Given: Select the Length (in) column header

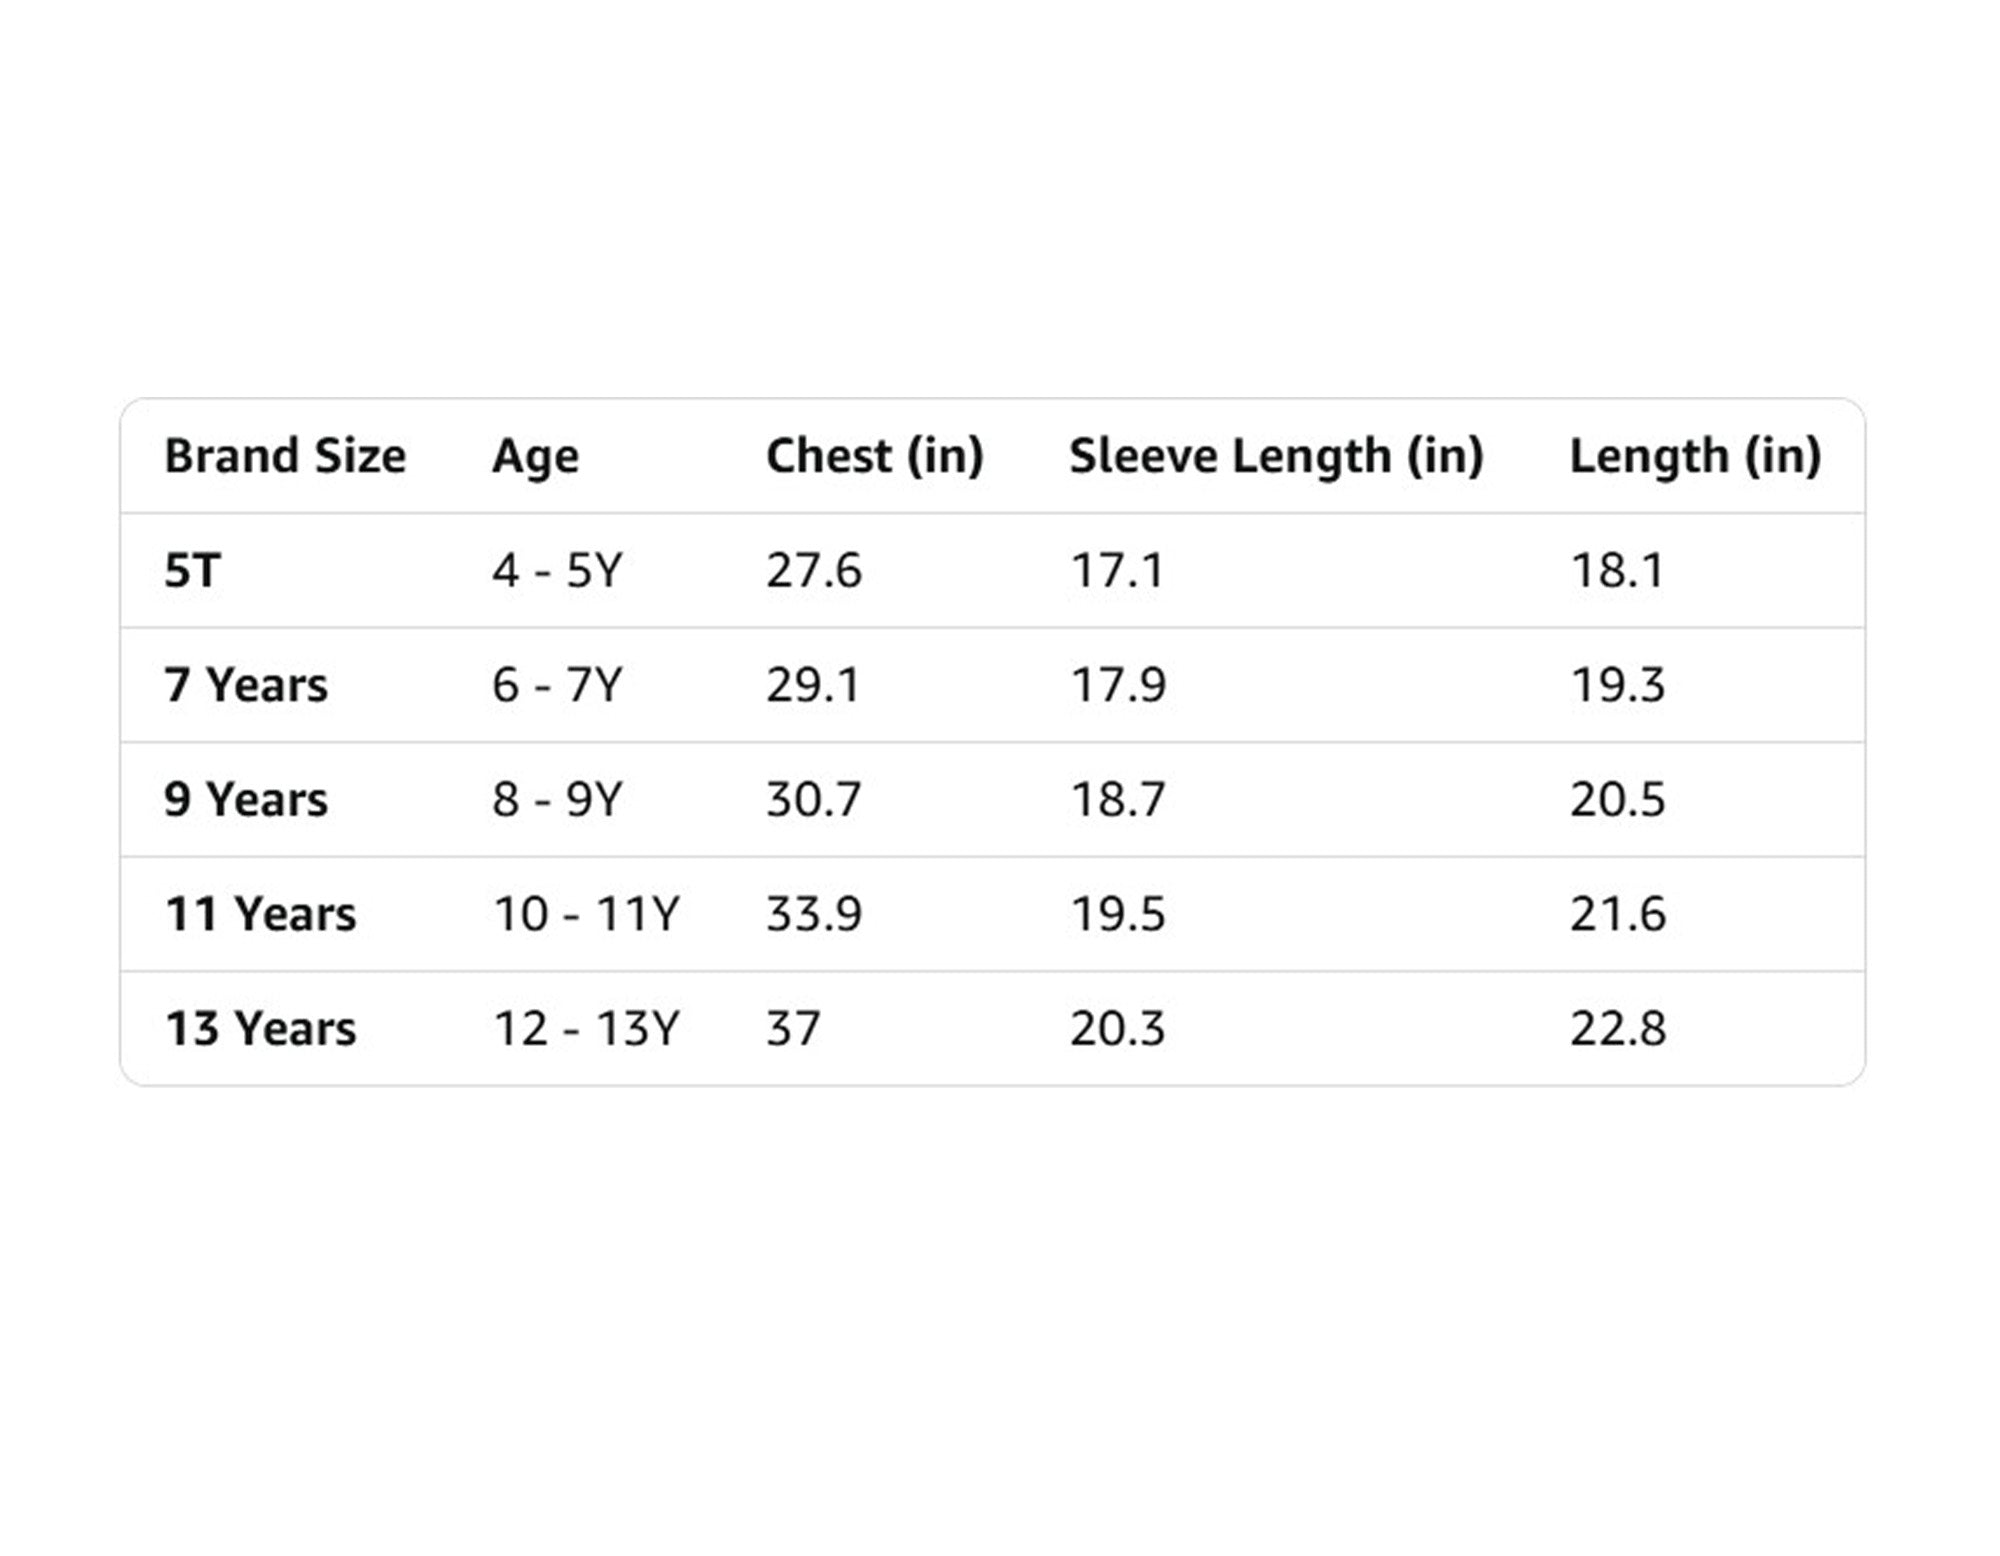Looking at the screenshot, I should 1695,456.
